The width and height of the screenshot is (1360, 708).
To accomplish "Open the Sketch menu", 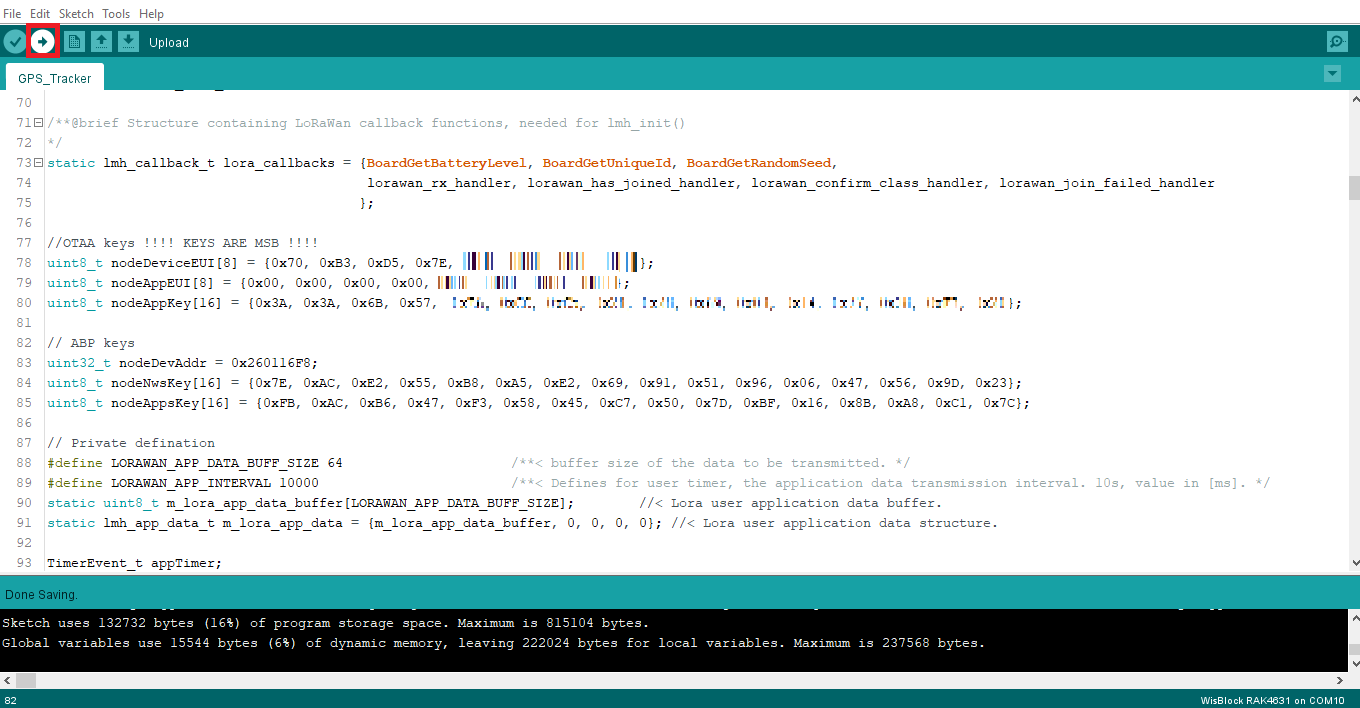I will coord(76,14).
